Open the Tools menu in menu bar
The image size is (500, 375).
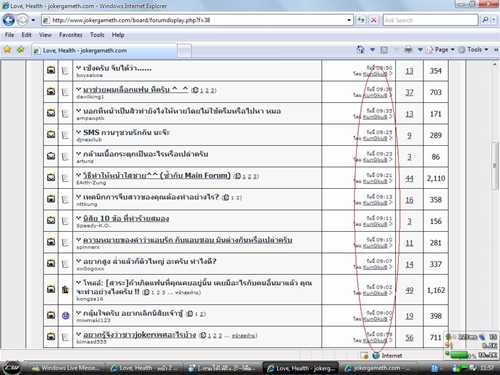coord(97,35)
